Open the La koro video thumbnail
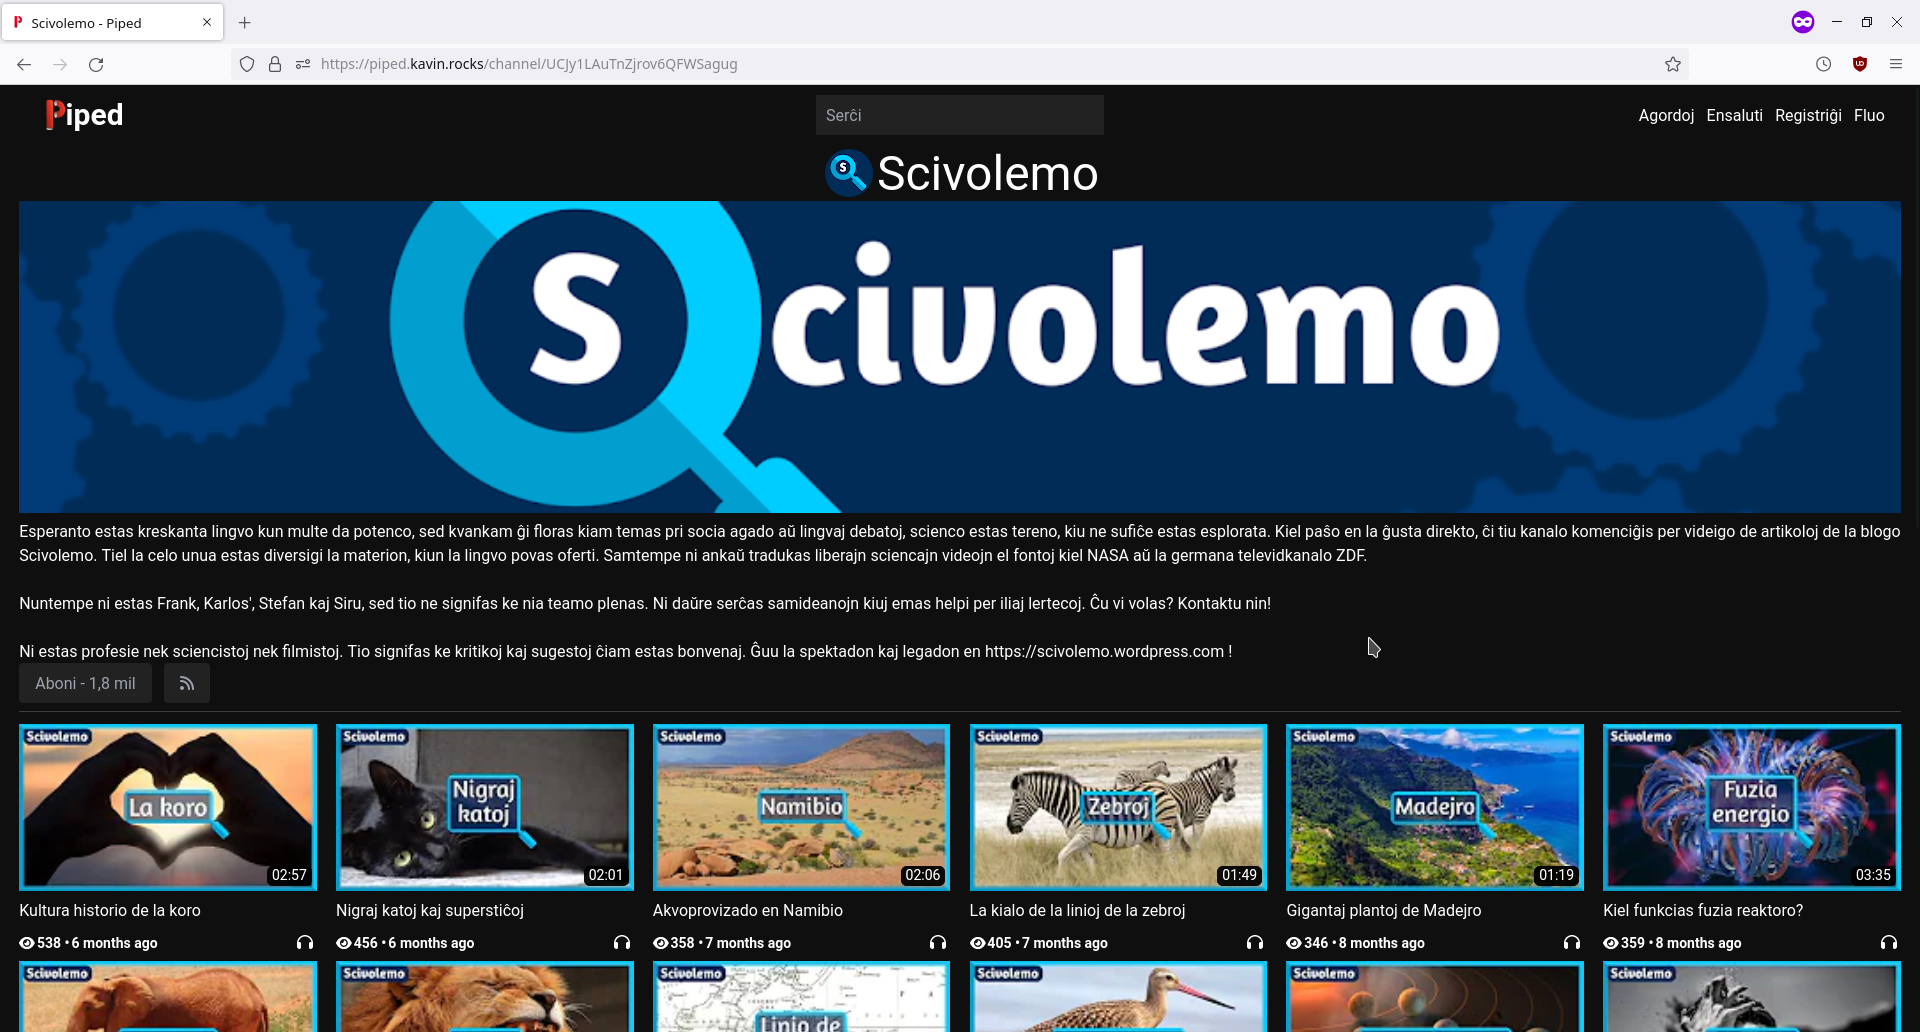 [168, 807]
